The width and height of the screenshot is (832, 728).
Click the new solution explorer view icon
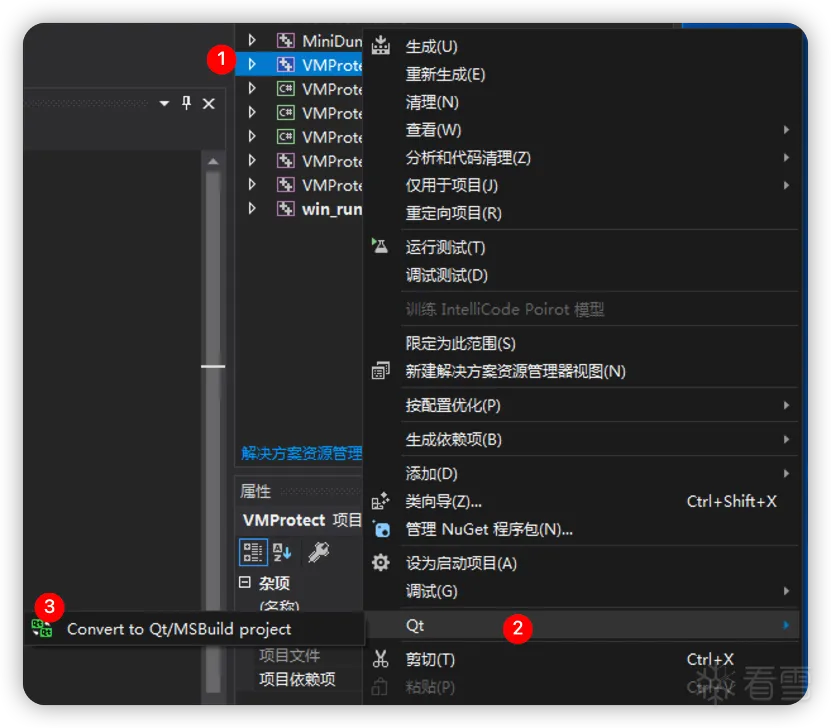[x=380, y=370]
